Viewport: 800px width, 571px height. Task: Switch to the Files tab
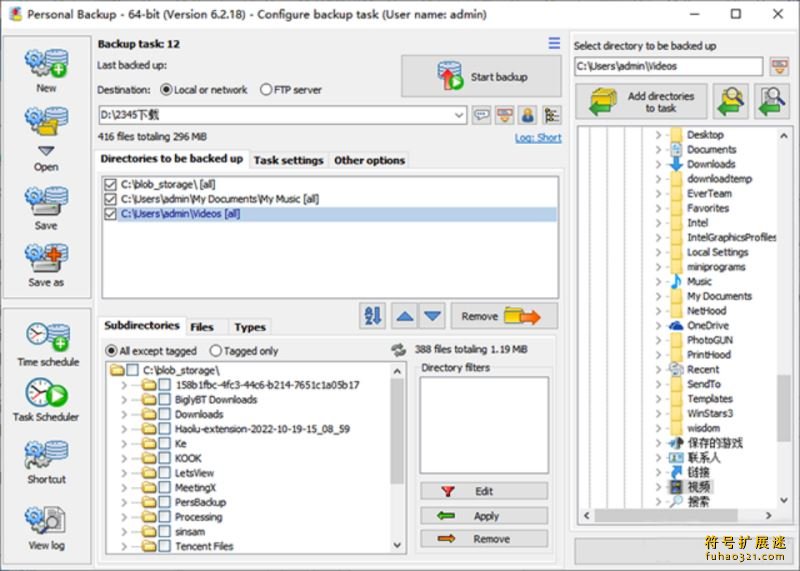pos(202,327)
